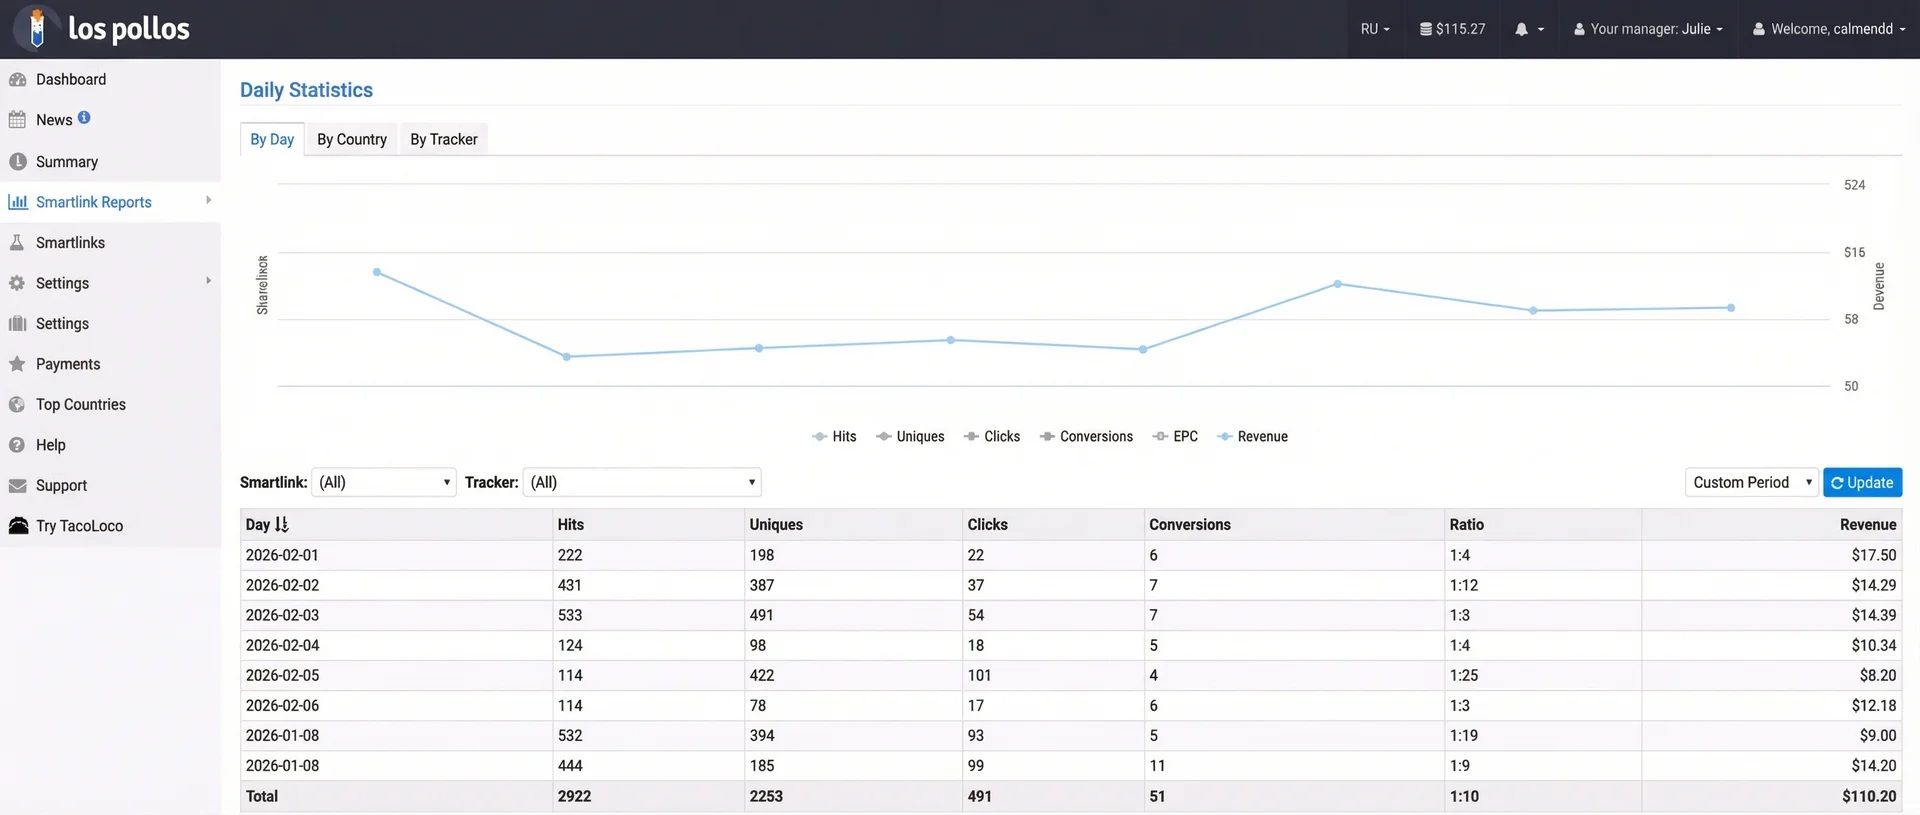Click the second Settings columns icon
Image resolution: width=1920 pixels, height=815 pixels.
tap(17, 323)
